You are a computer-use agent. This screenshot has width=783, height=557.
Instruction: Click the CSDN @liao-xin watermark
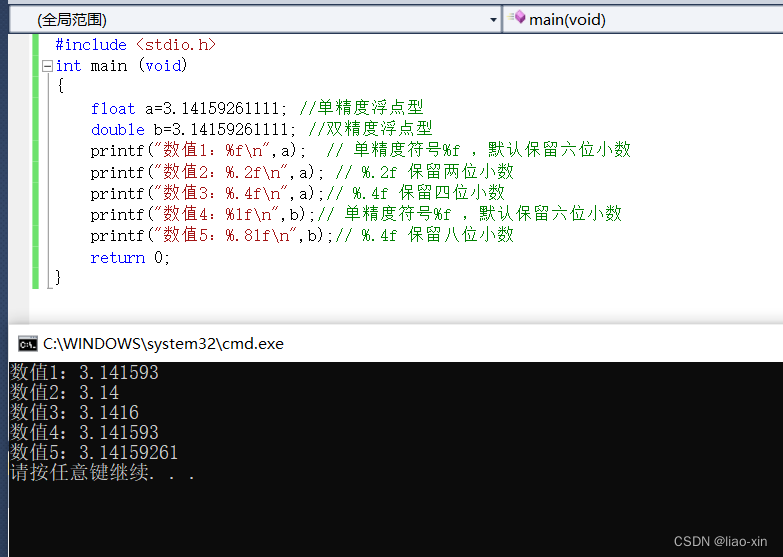point(721,541)
